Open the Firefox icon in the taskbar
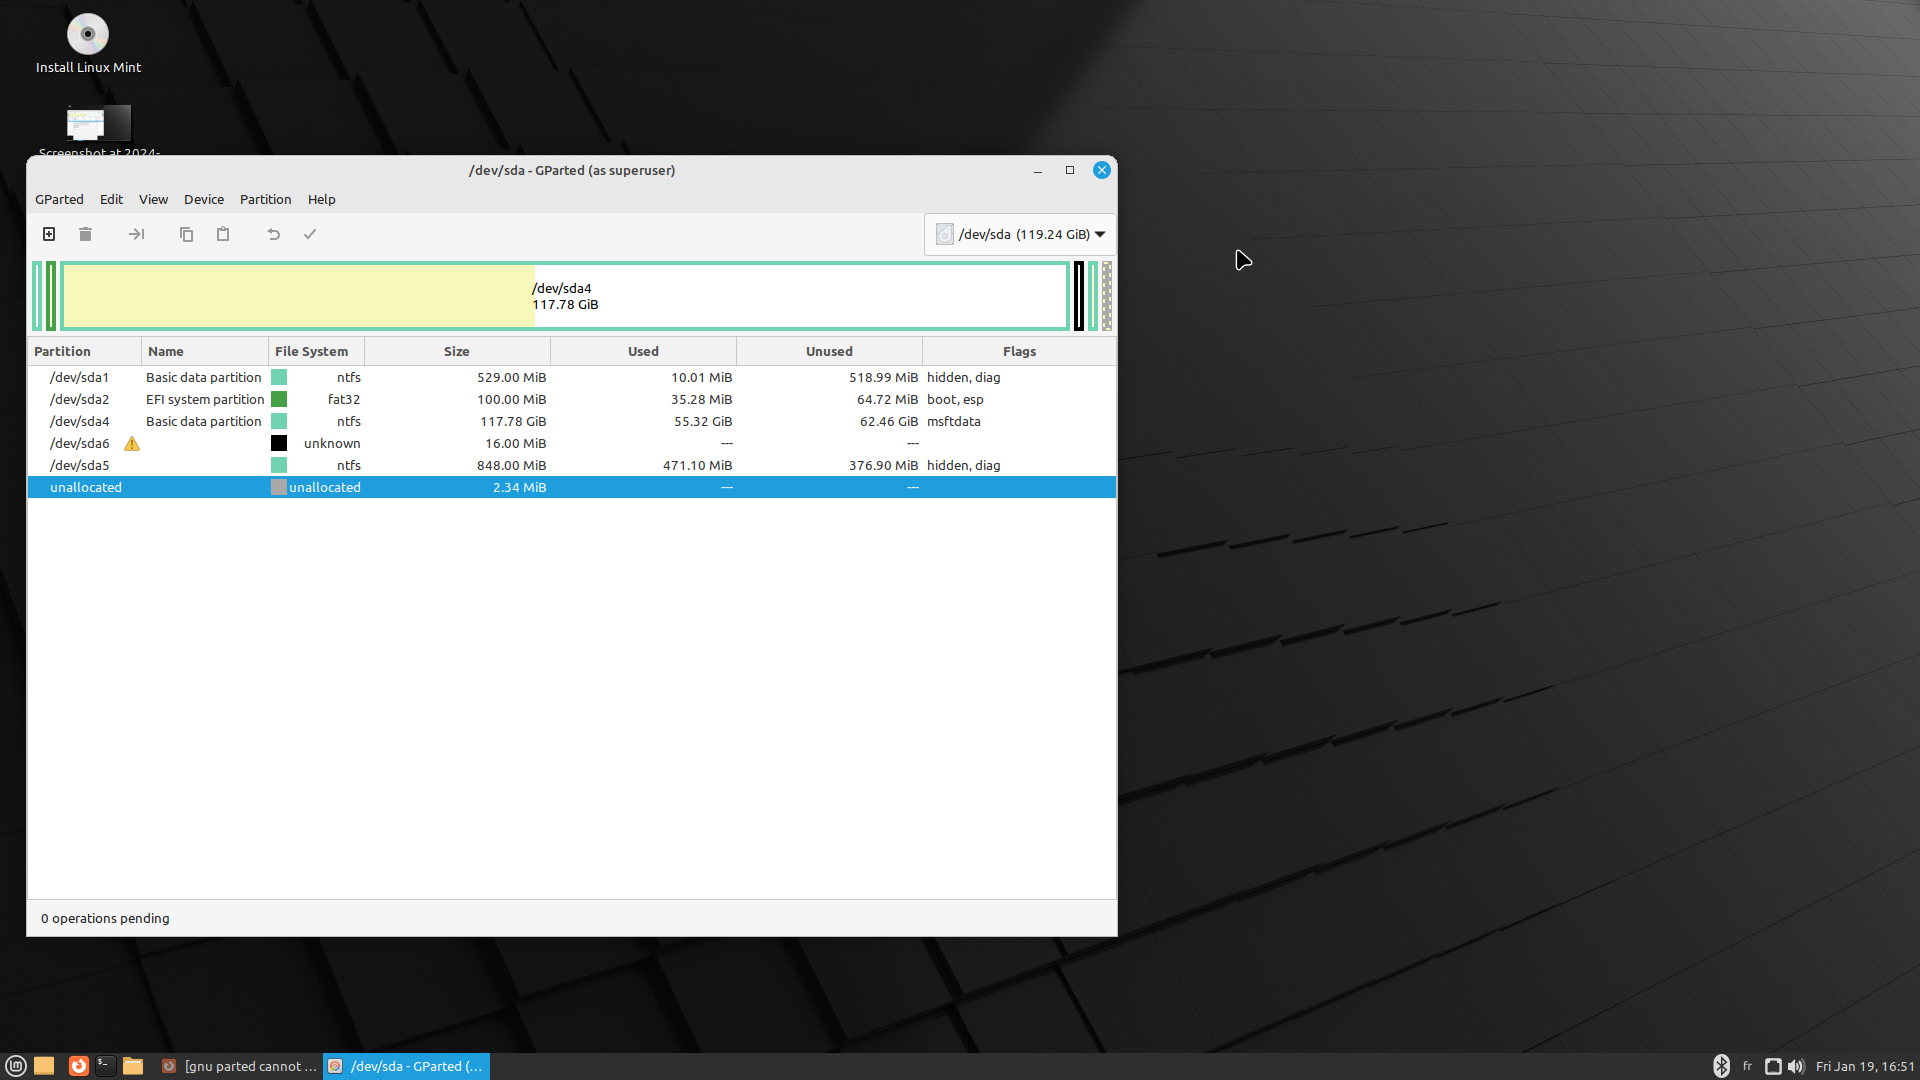1920x1080 pixels. [x=78, y=1066]
